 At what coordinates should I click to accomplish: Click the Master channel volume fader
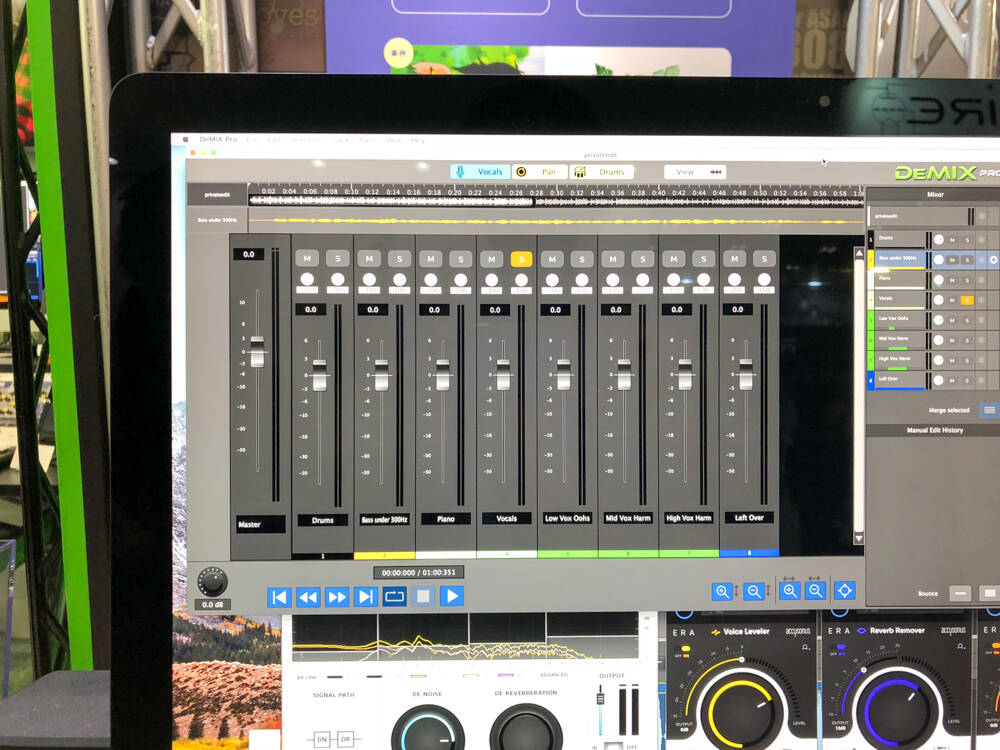click(x=257, y=351)
